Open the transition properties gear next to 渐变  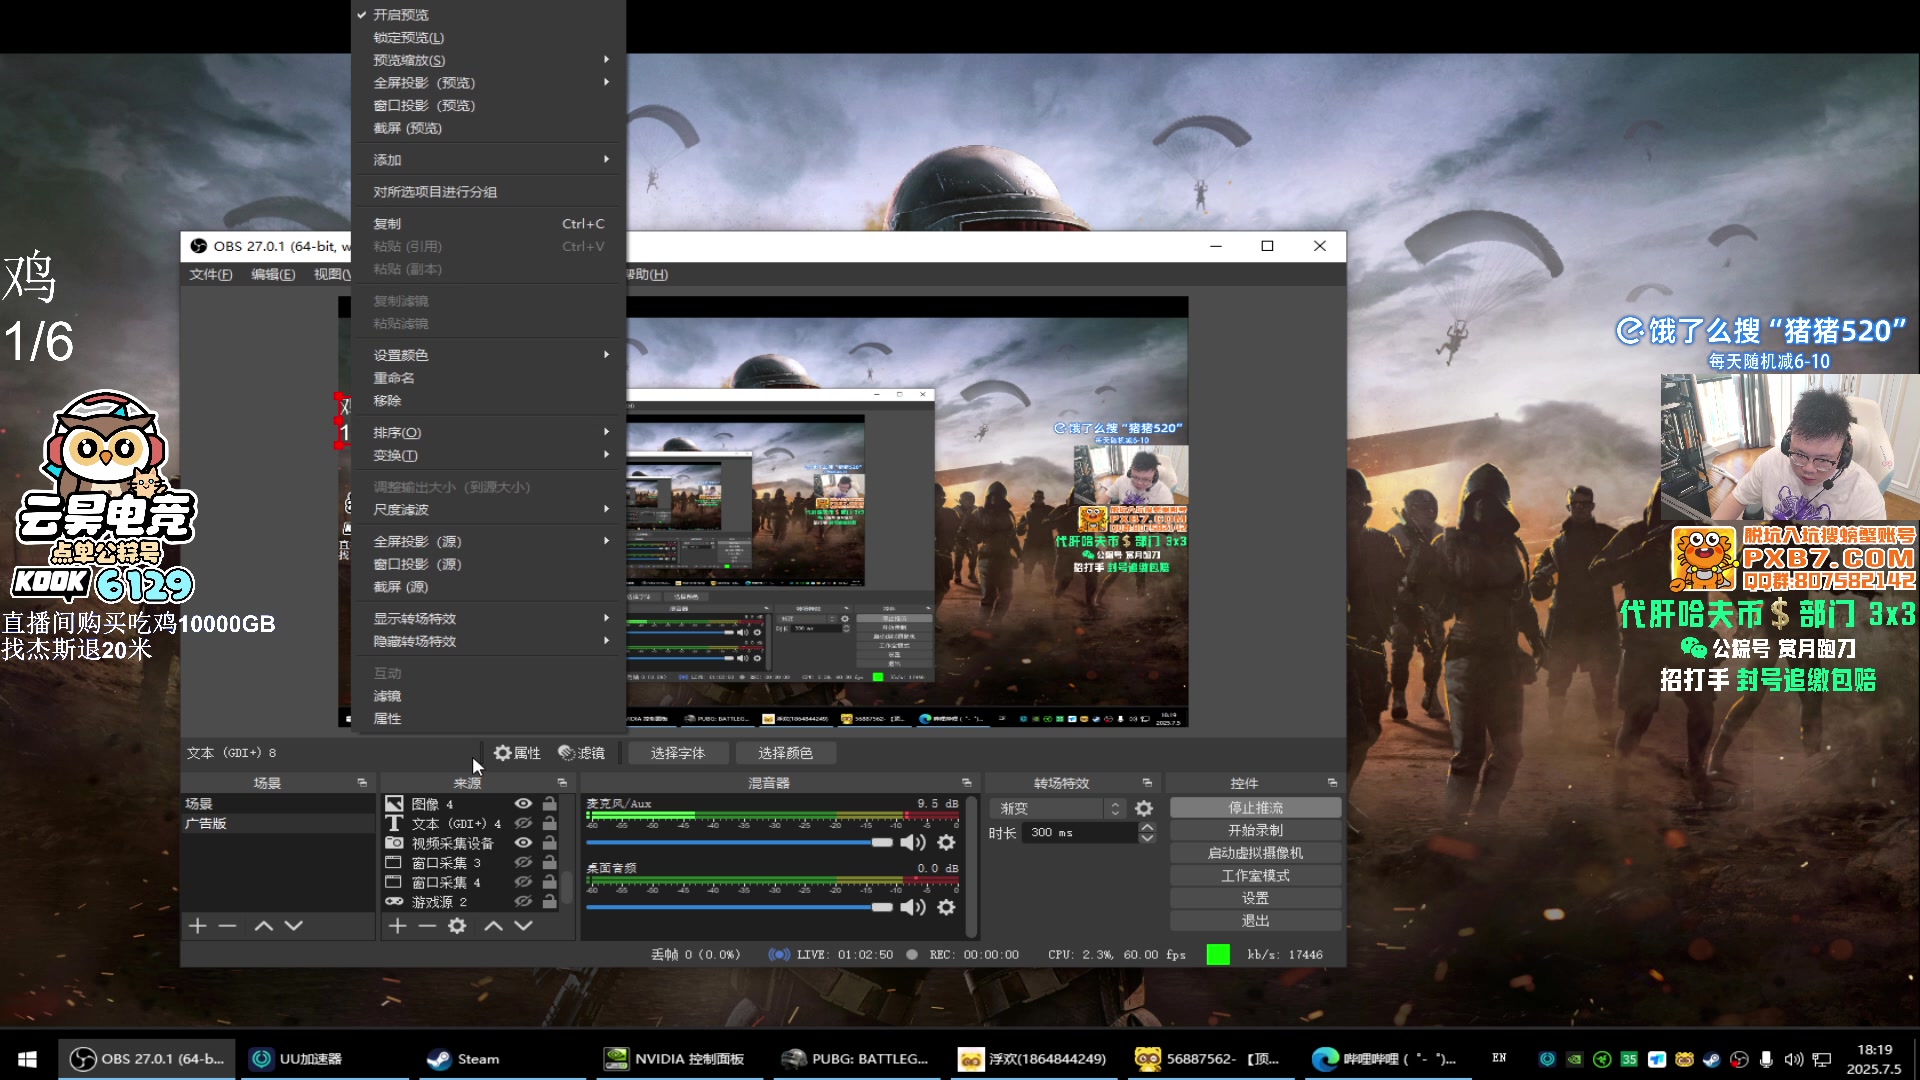coord(1144,808)
